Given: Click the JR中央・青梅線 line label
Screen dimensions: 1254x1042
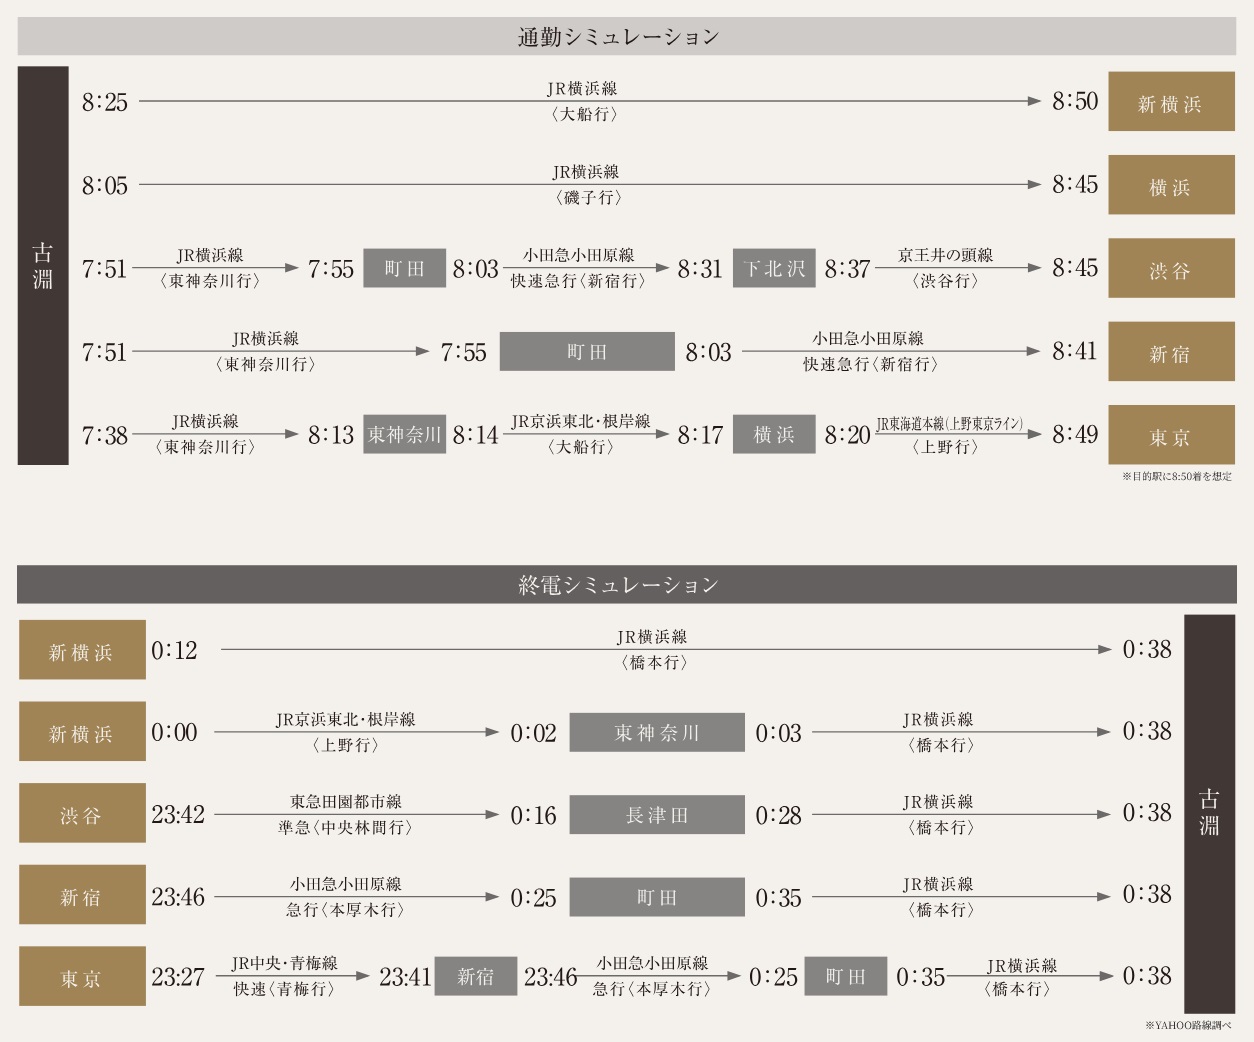Looking at the screenshot, I should tap(285, 964).
